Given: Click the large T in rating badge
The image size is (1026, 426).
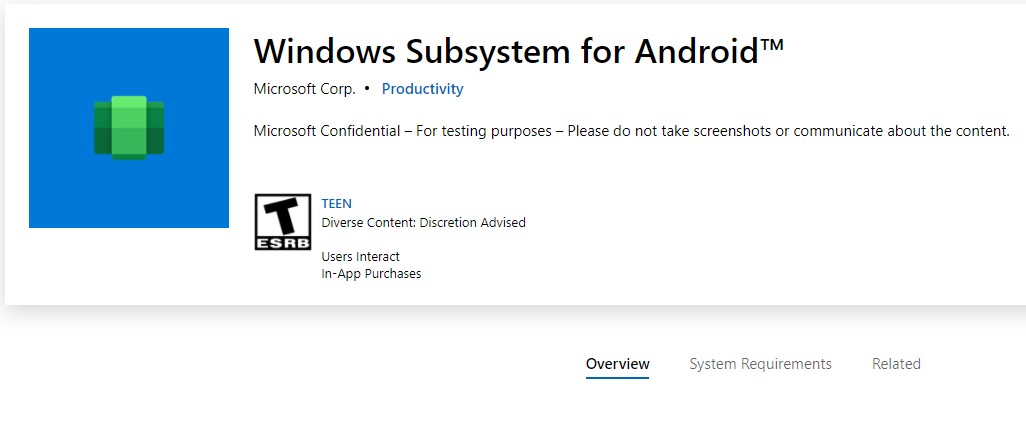Looking at the screenshot, I should click(x=283, y=216).
